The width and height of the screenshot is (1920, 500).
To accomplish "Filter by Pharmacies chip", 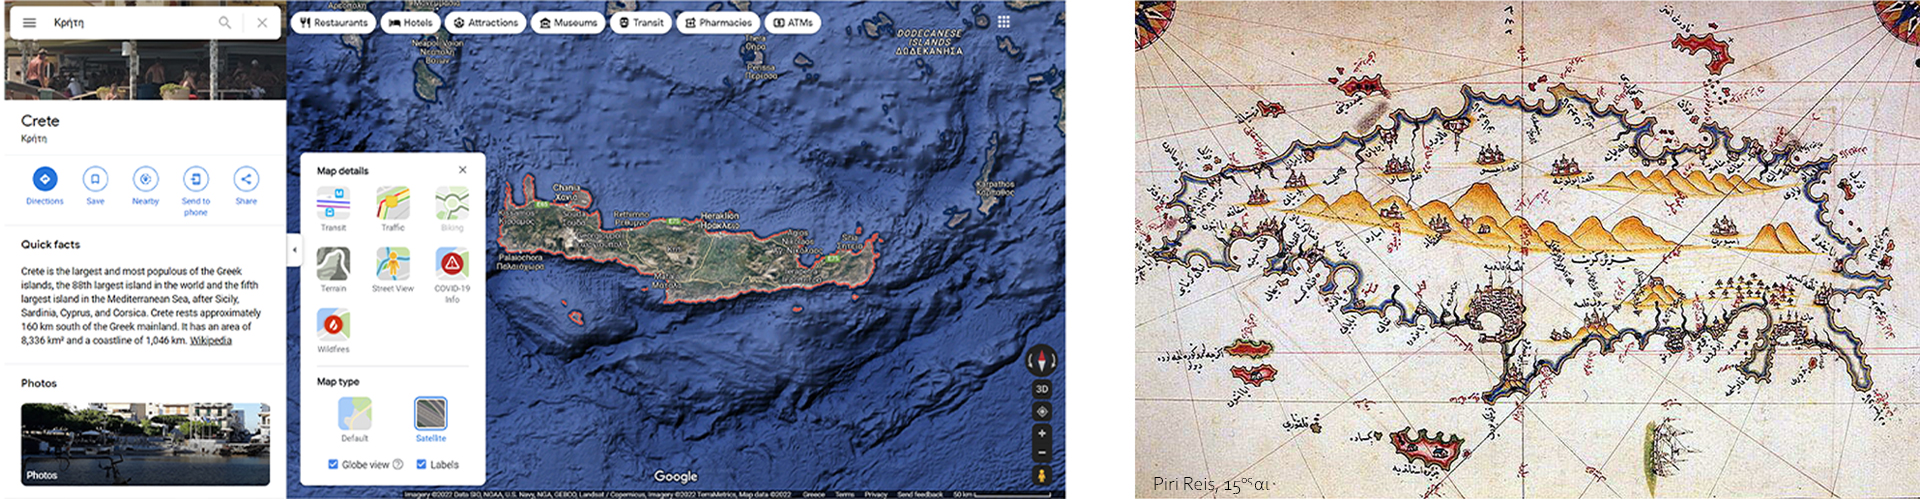I will (718, 22).
